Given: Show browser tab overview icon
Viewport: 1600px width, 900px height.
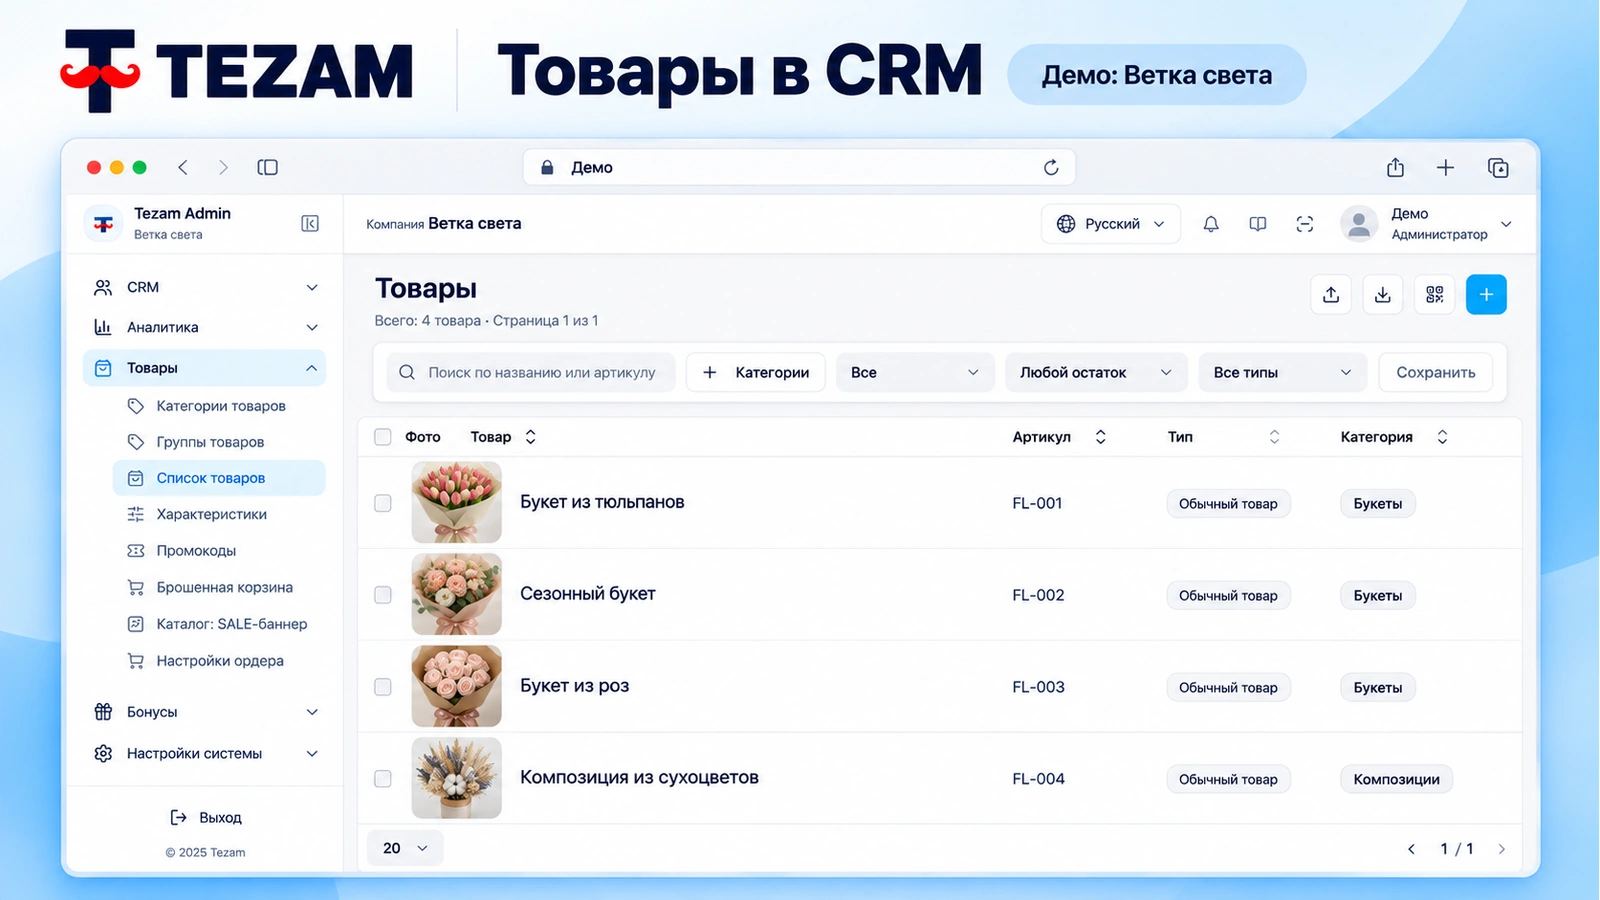Looking at the screenshot, I should (1498, 167).
